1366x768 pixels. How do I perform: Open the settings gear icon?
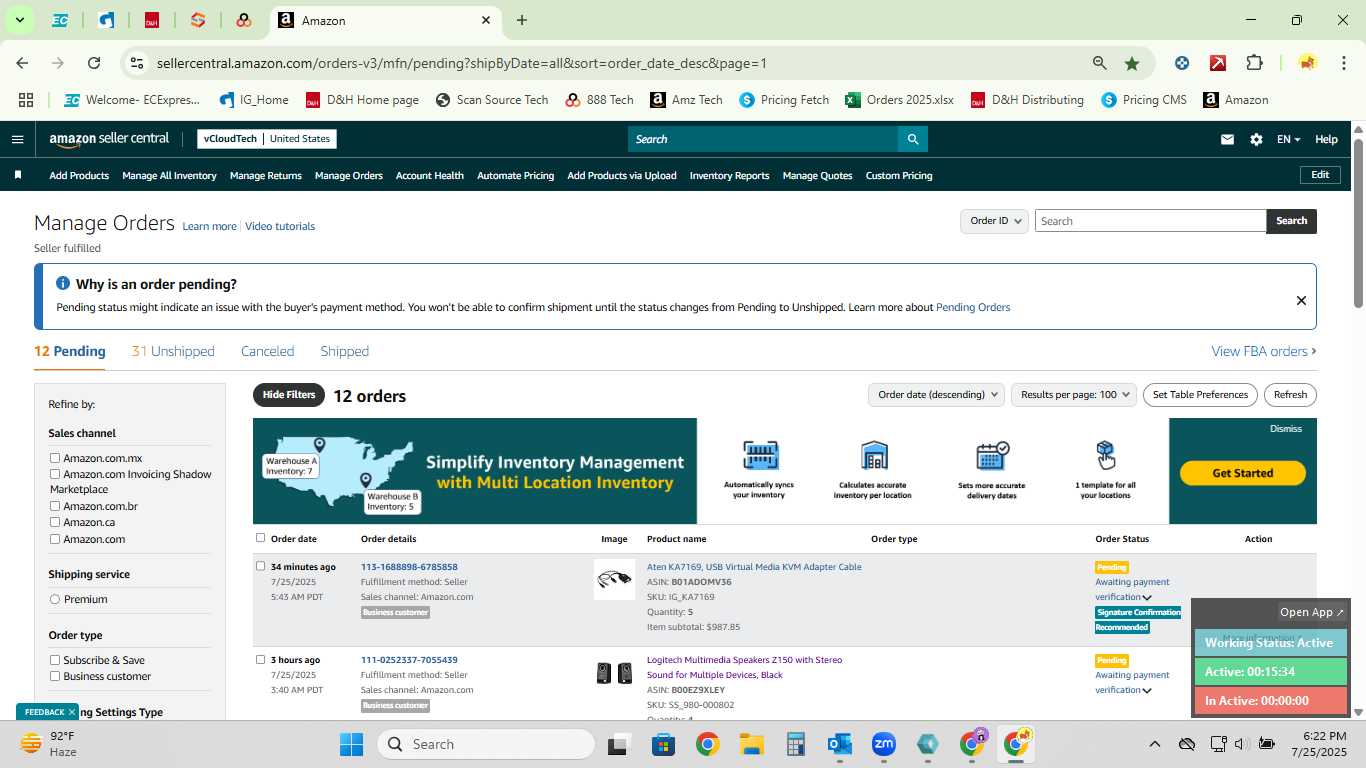[x=1256, y=139]
